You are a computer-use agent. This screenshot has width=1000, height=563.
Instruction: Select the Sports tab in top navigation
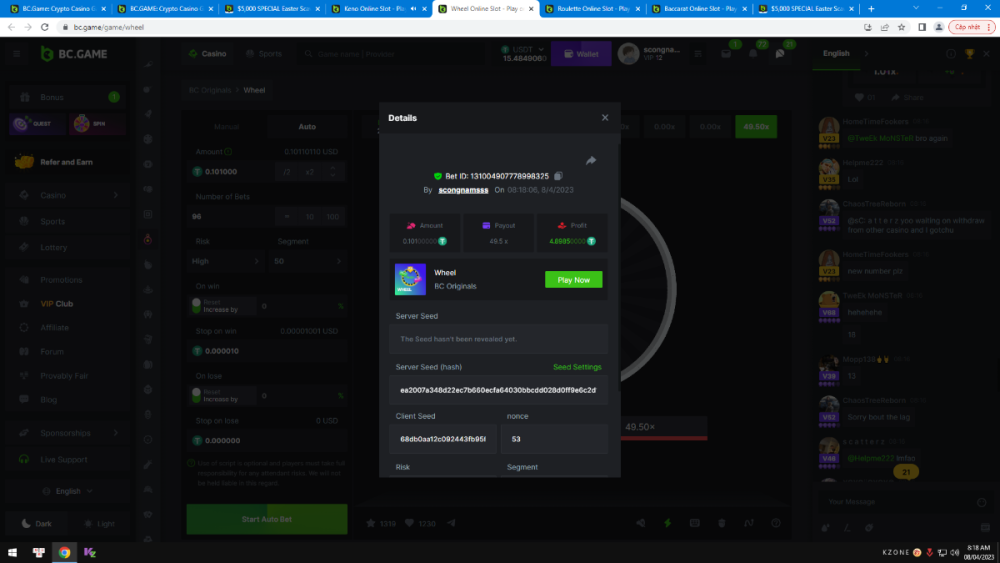click(263, 54)
